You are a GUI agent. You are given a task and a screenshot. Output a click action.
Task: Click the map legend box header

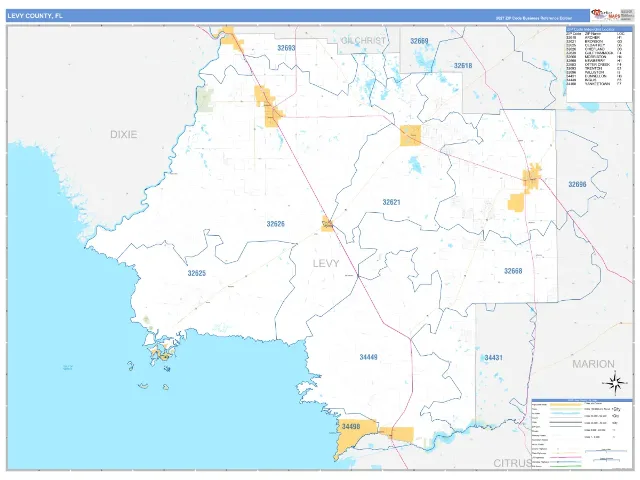(x=582, y=400)
